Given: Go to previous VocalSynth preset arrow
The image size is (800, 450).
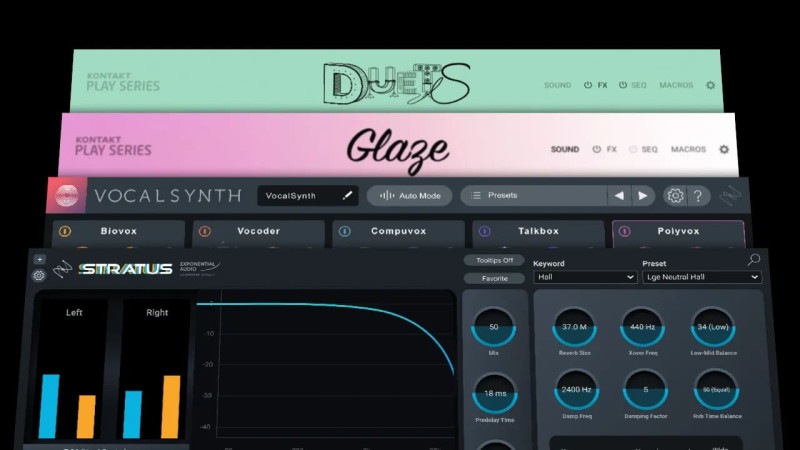Looking at the screenshot, I should (619, 195).
